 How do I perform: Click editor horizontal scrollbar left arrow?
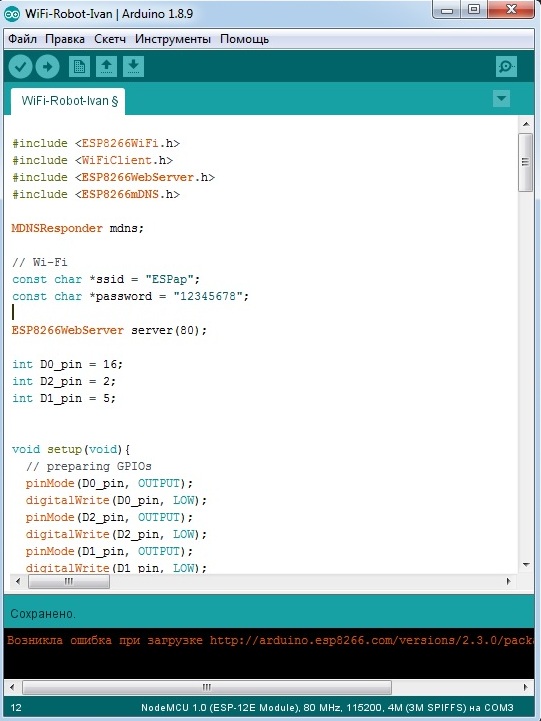point(18,581)
